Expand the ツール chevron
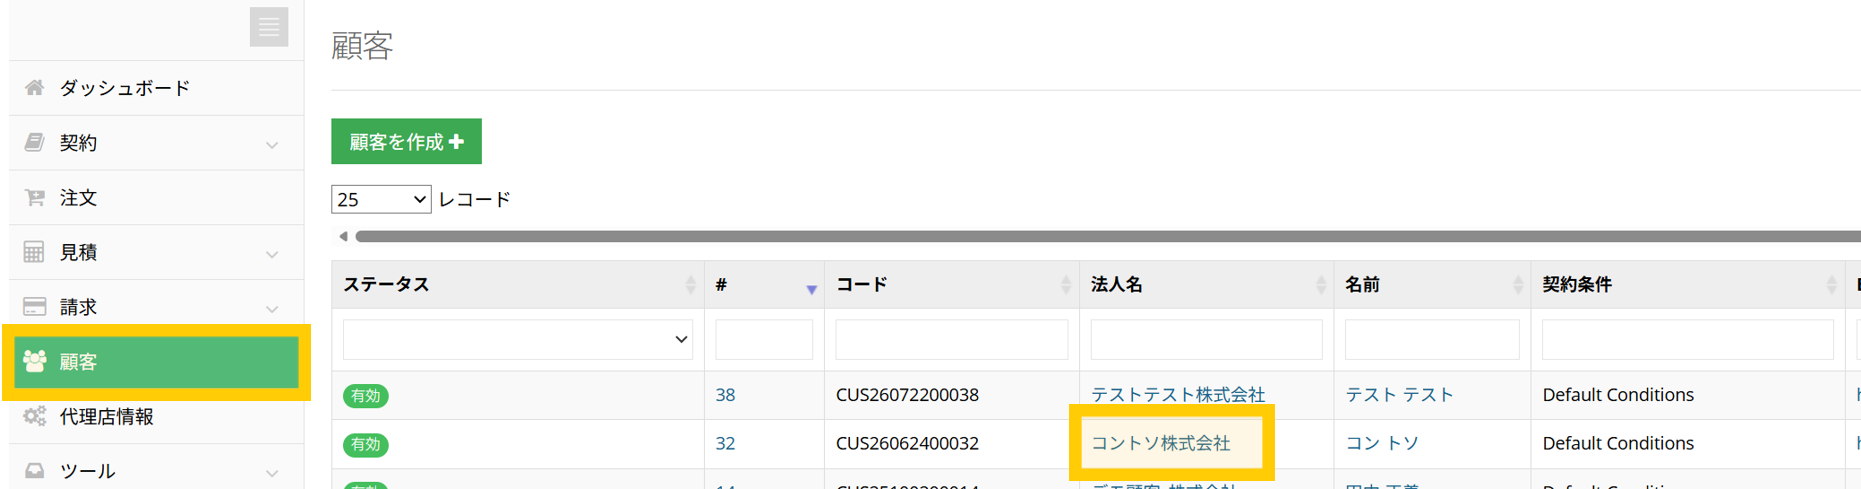 (272, 472)
